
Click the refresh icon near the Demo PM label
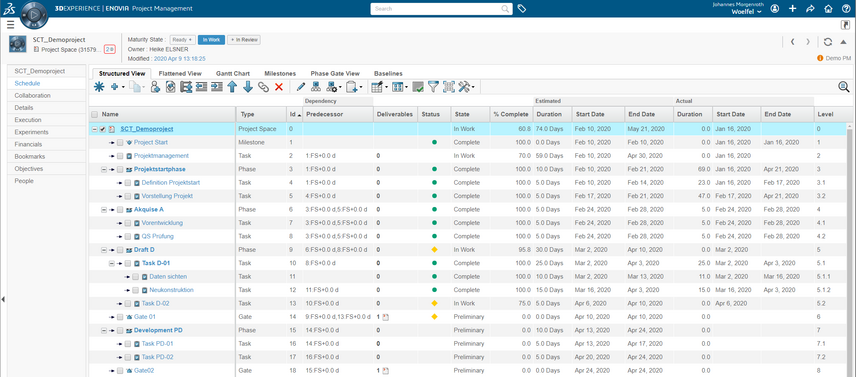point(828,42)
